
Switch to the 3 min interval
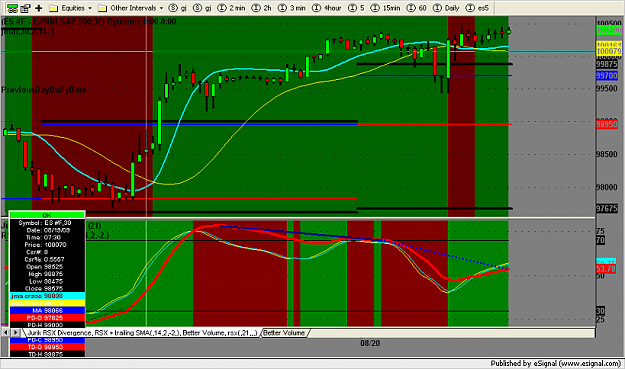(x=292, y=8)
